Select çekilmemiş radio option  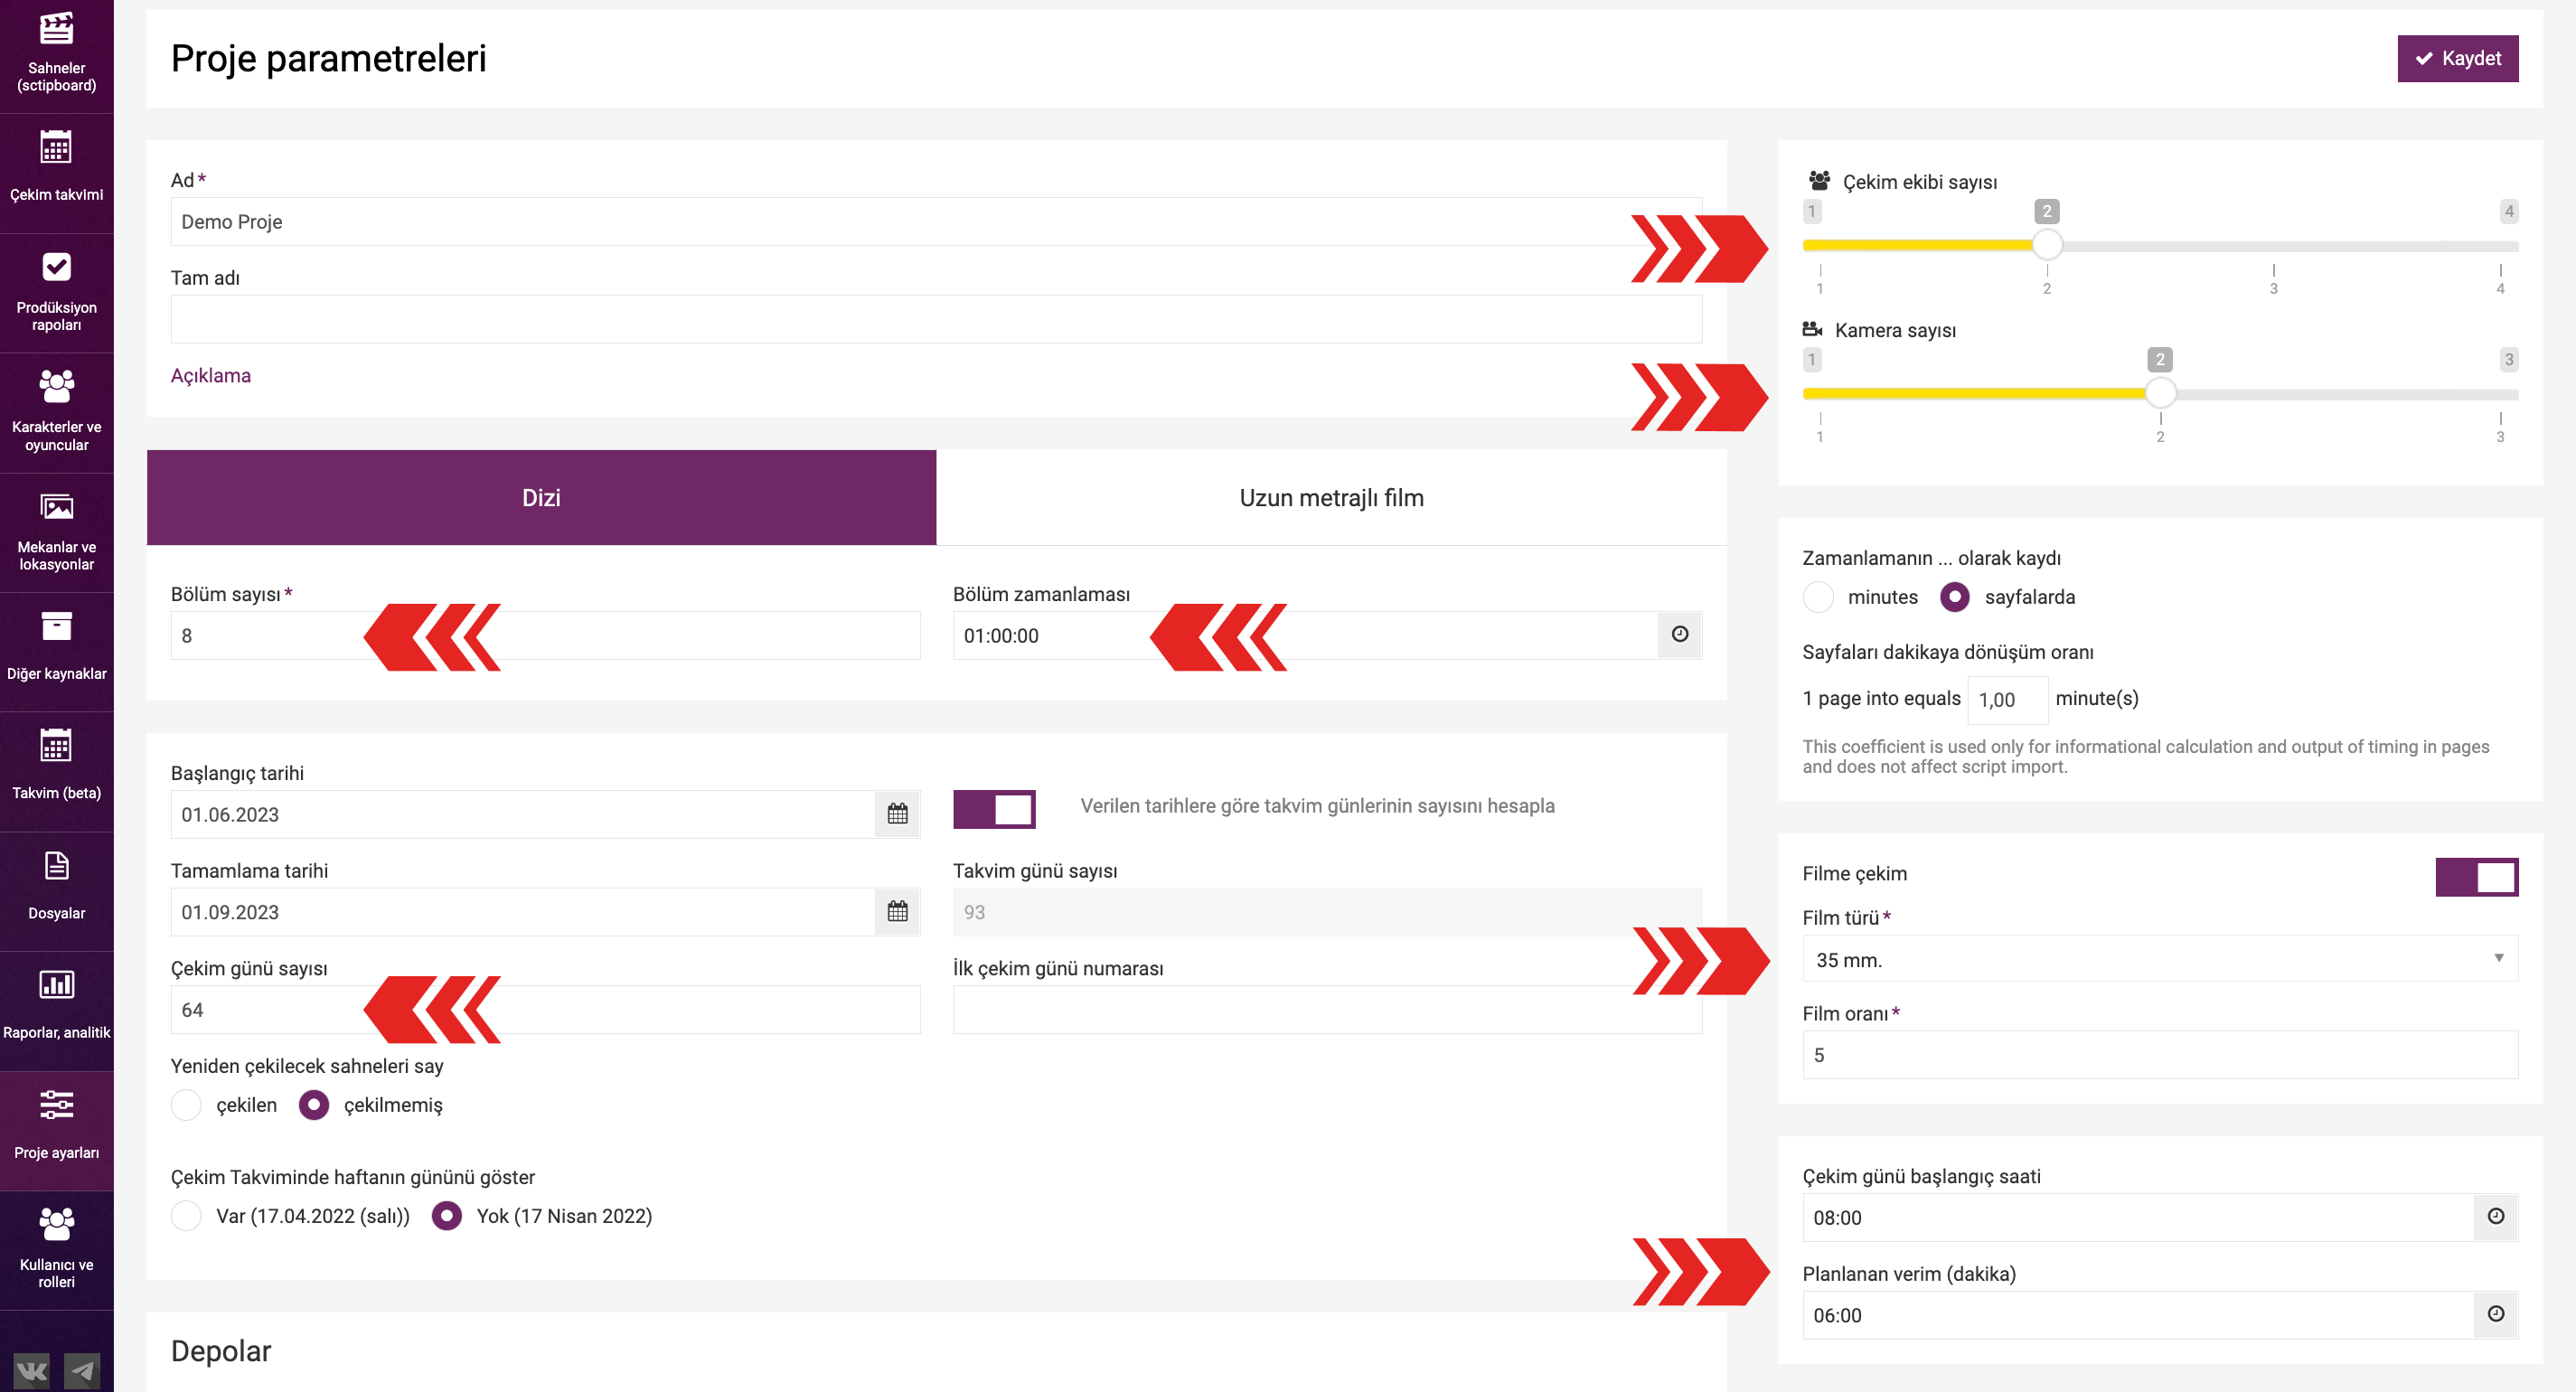314,1105
